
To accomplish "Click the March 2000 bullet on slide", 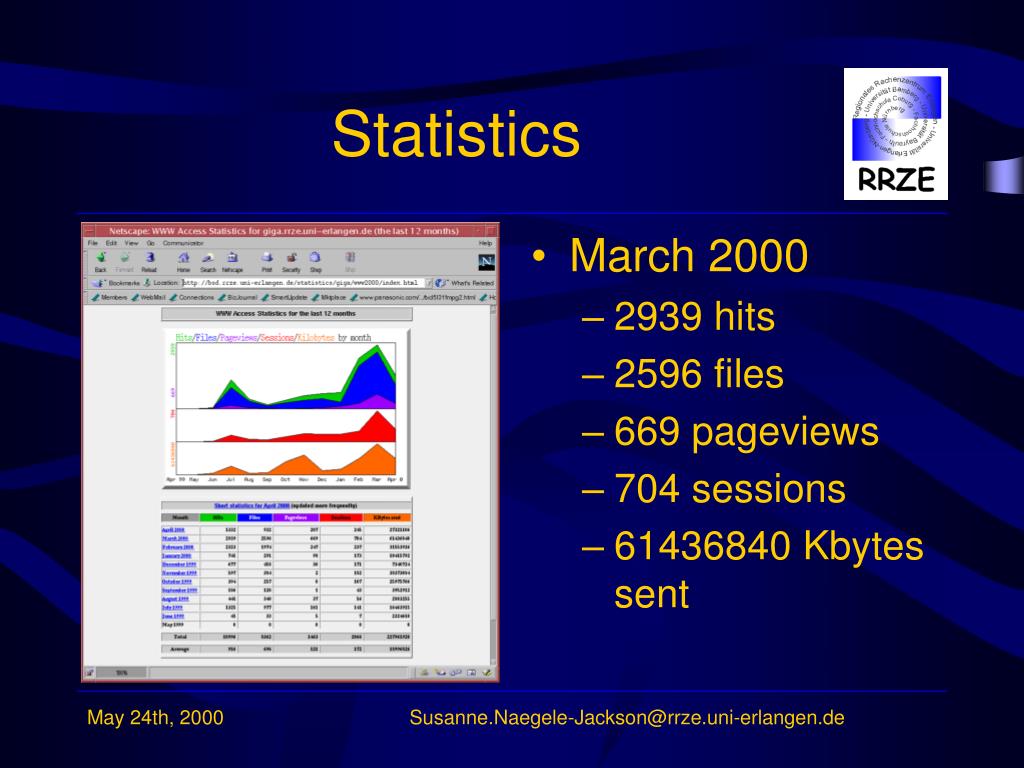I will coord(688,255).
